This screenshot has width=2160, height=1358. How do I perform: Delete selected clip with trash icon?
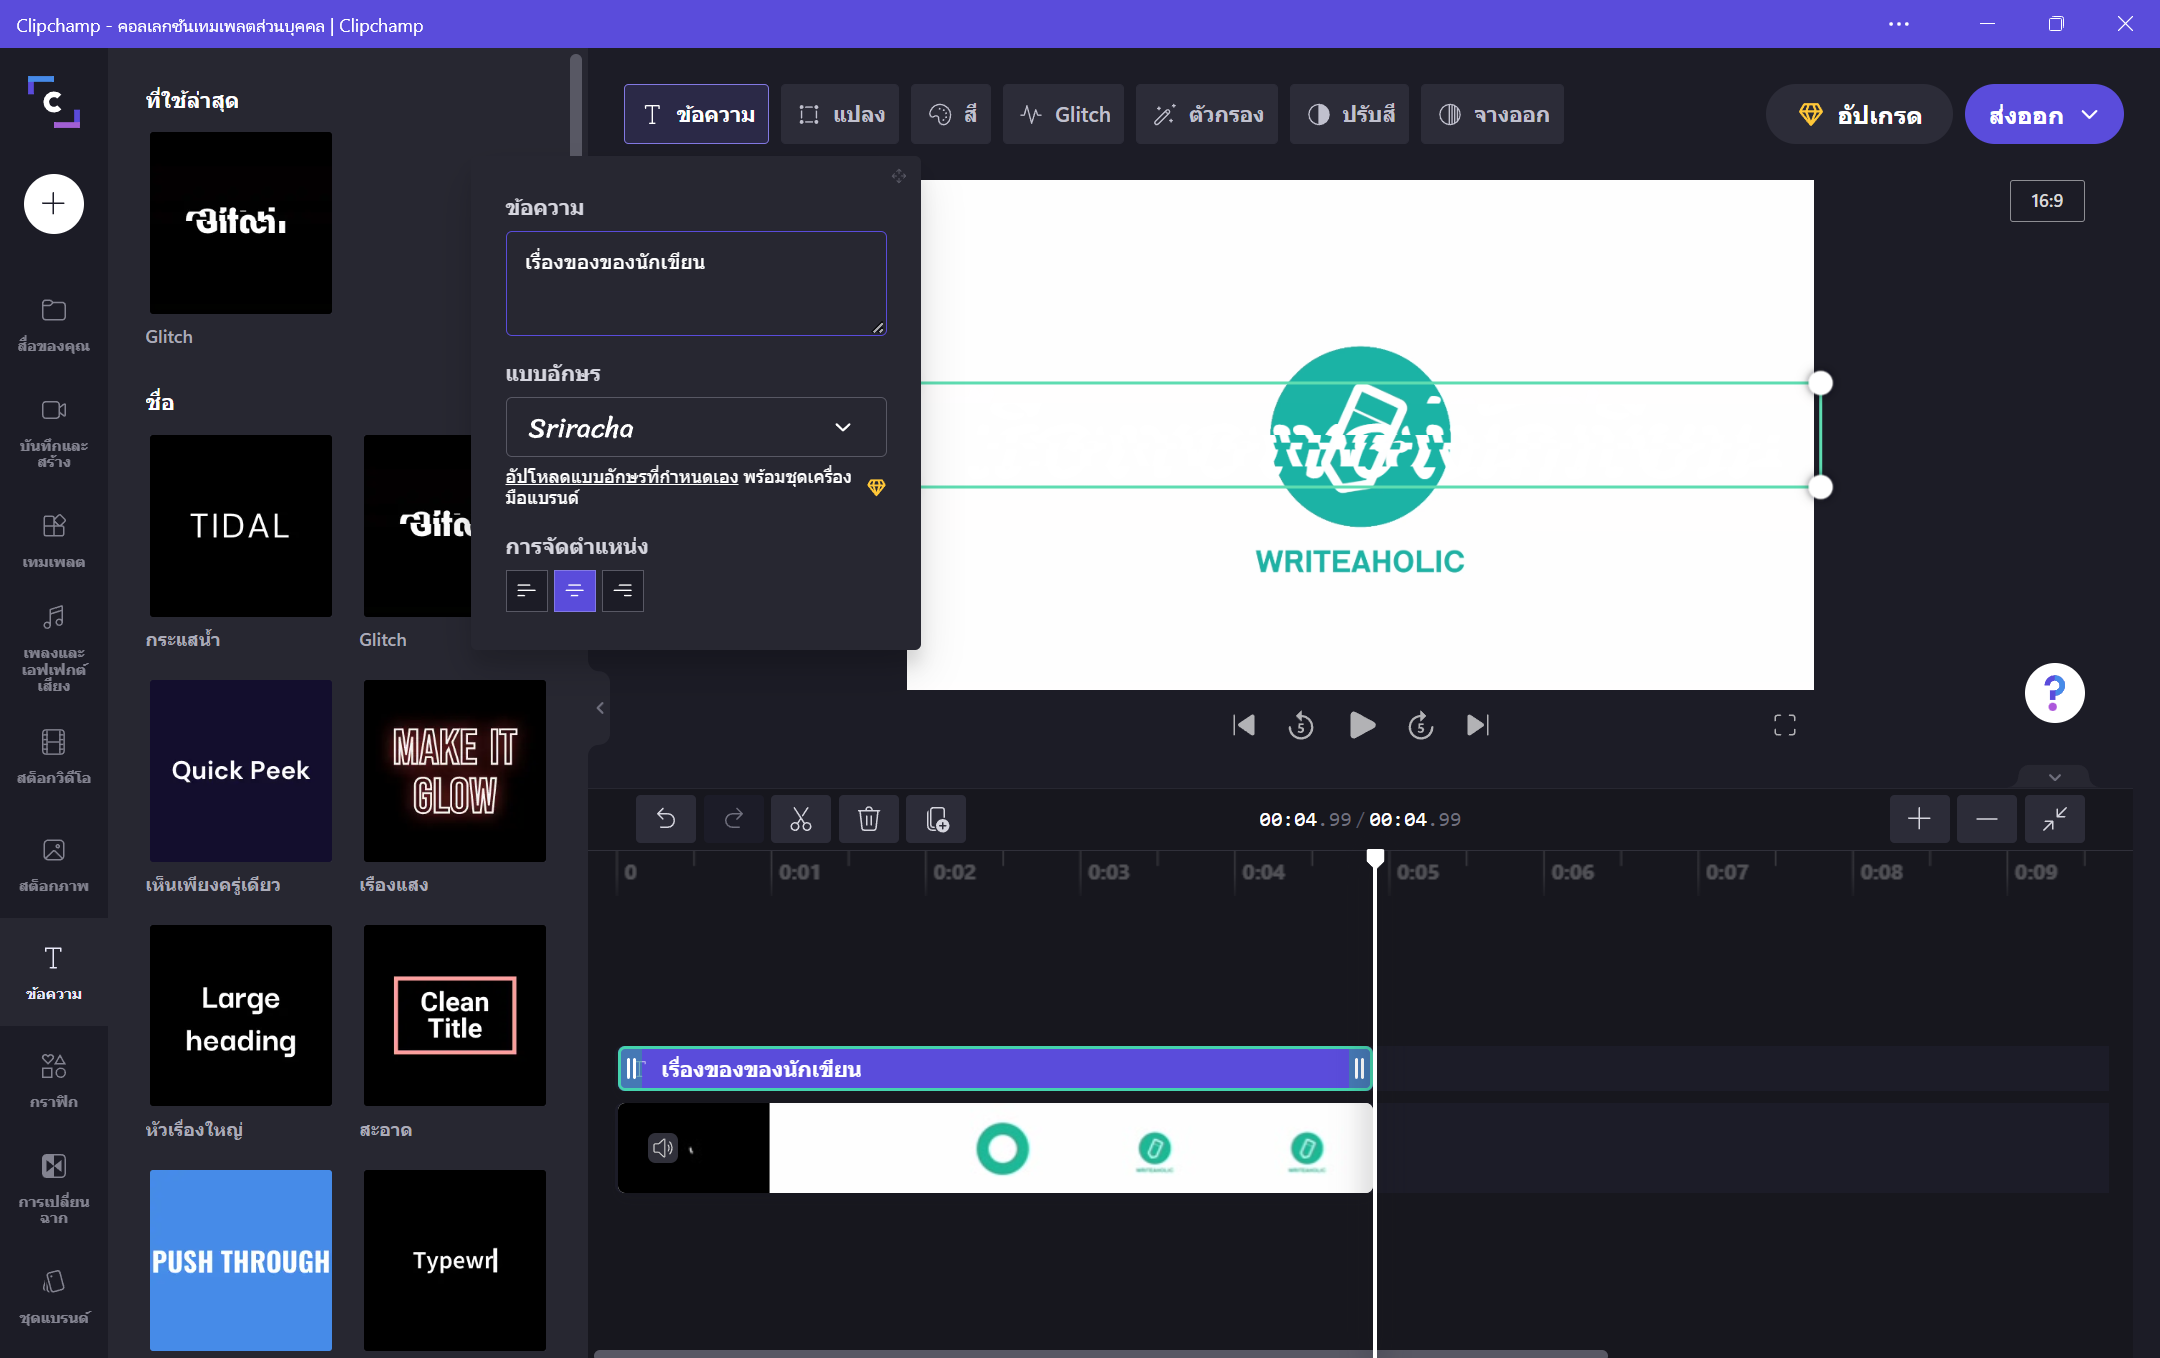(x=869, y=819)
